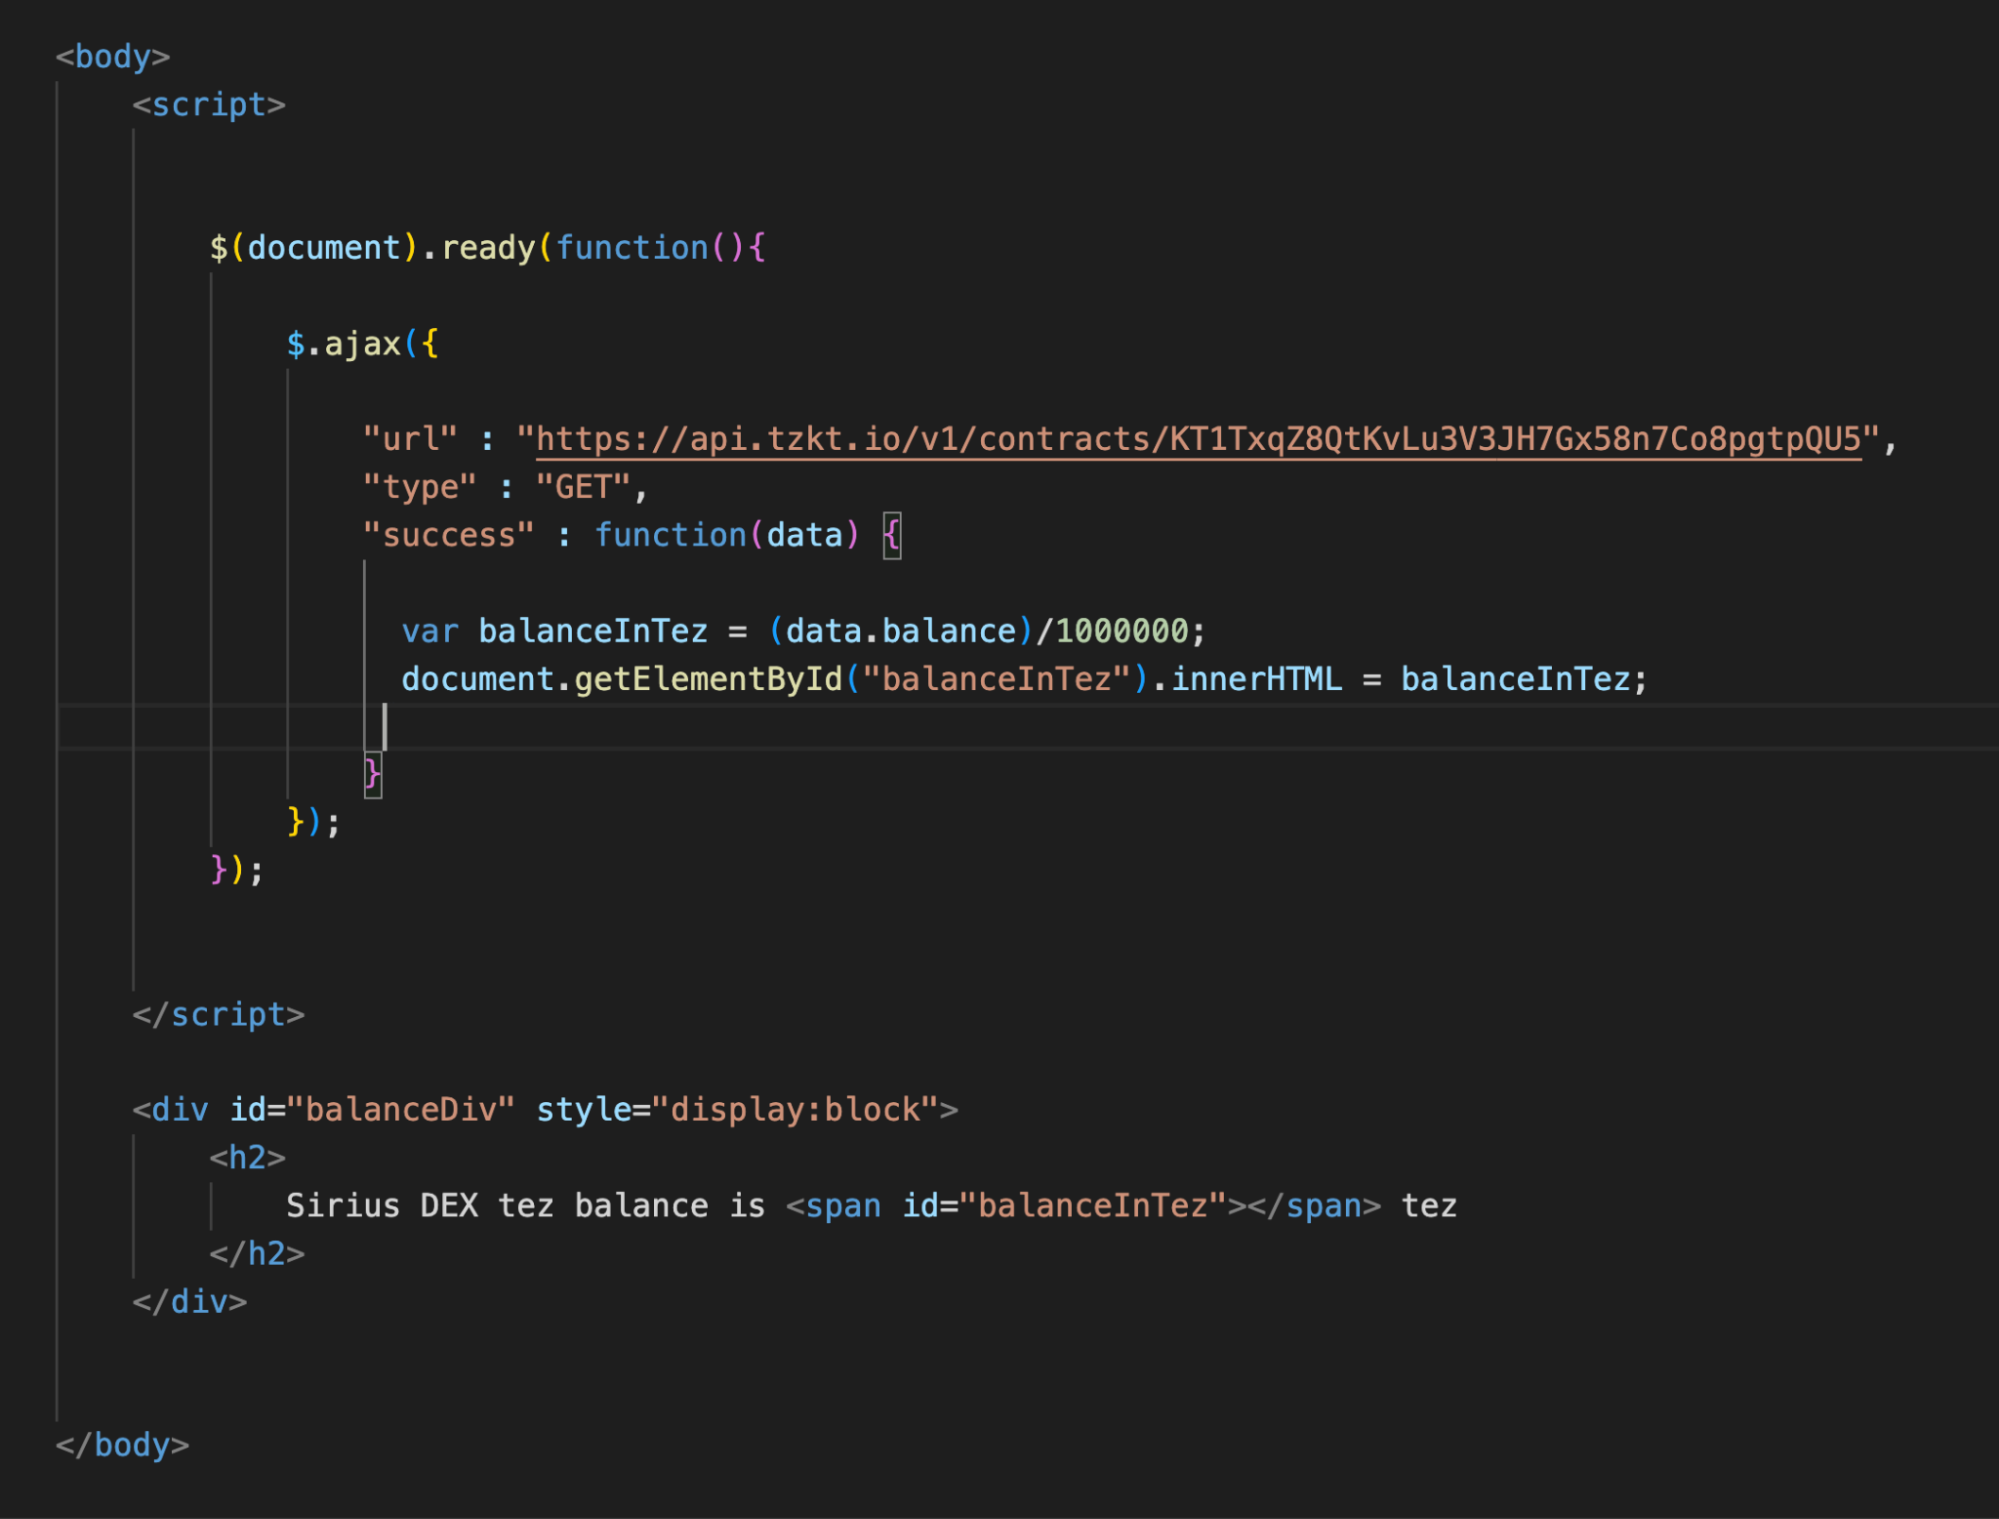Place cursor on $.ajax call

pyautogui.click(x=362, y=344)
